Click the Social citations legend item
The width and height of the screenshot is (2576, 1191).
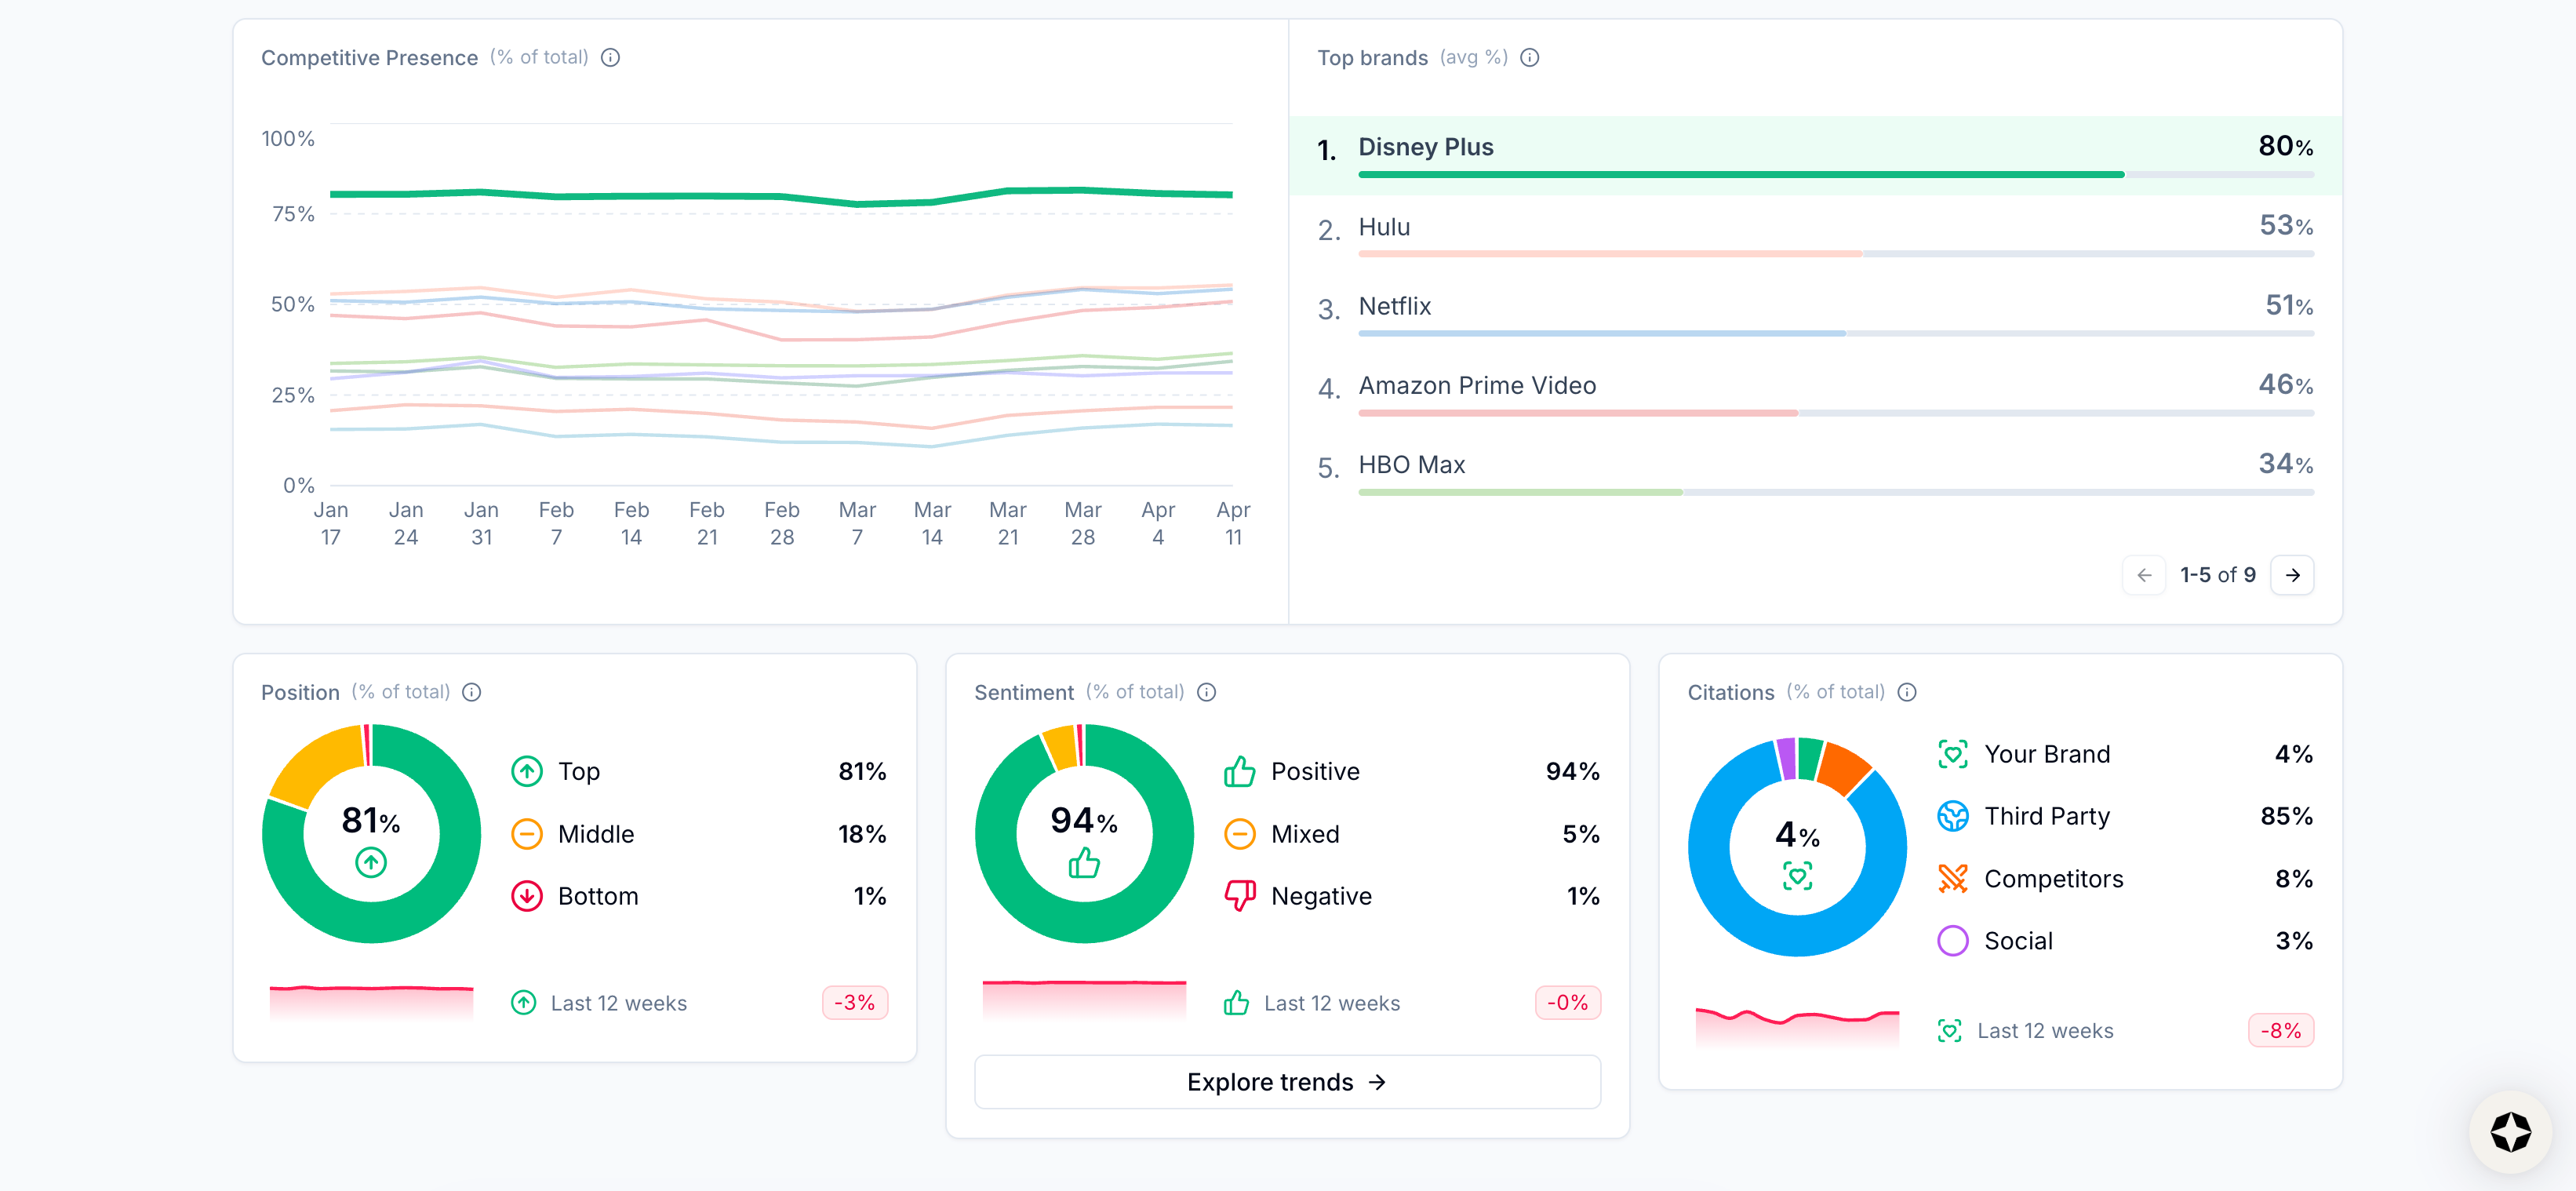click(x=2017, y=941)
